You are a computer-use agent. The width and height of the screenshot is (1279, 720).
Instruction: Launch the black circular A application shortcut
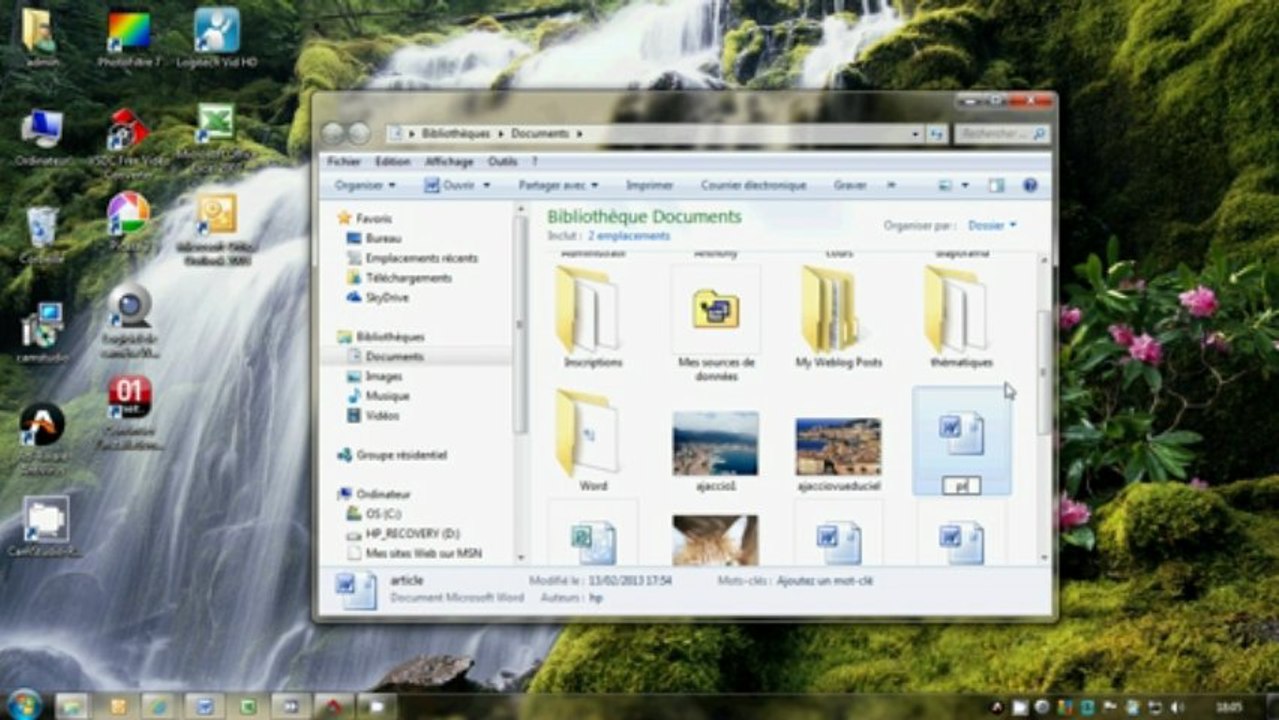point(43,435)
